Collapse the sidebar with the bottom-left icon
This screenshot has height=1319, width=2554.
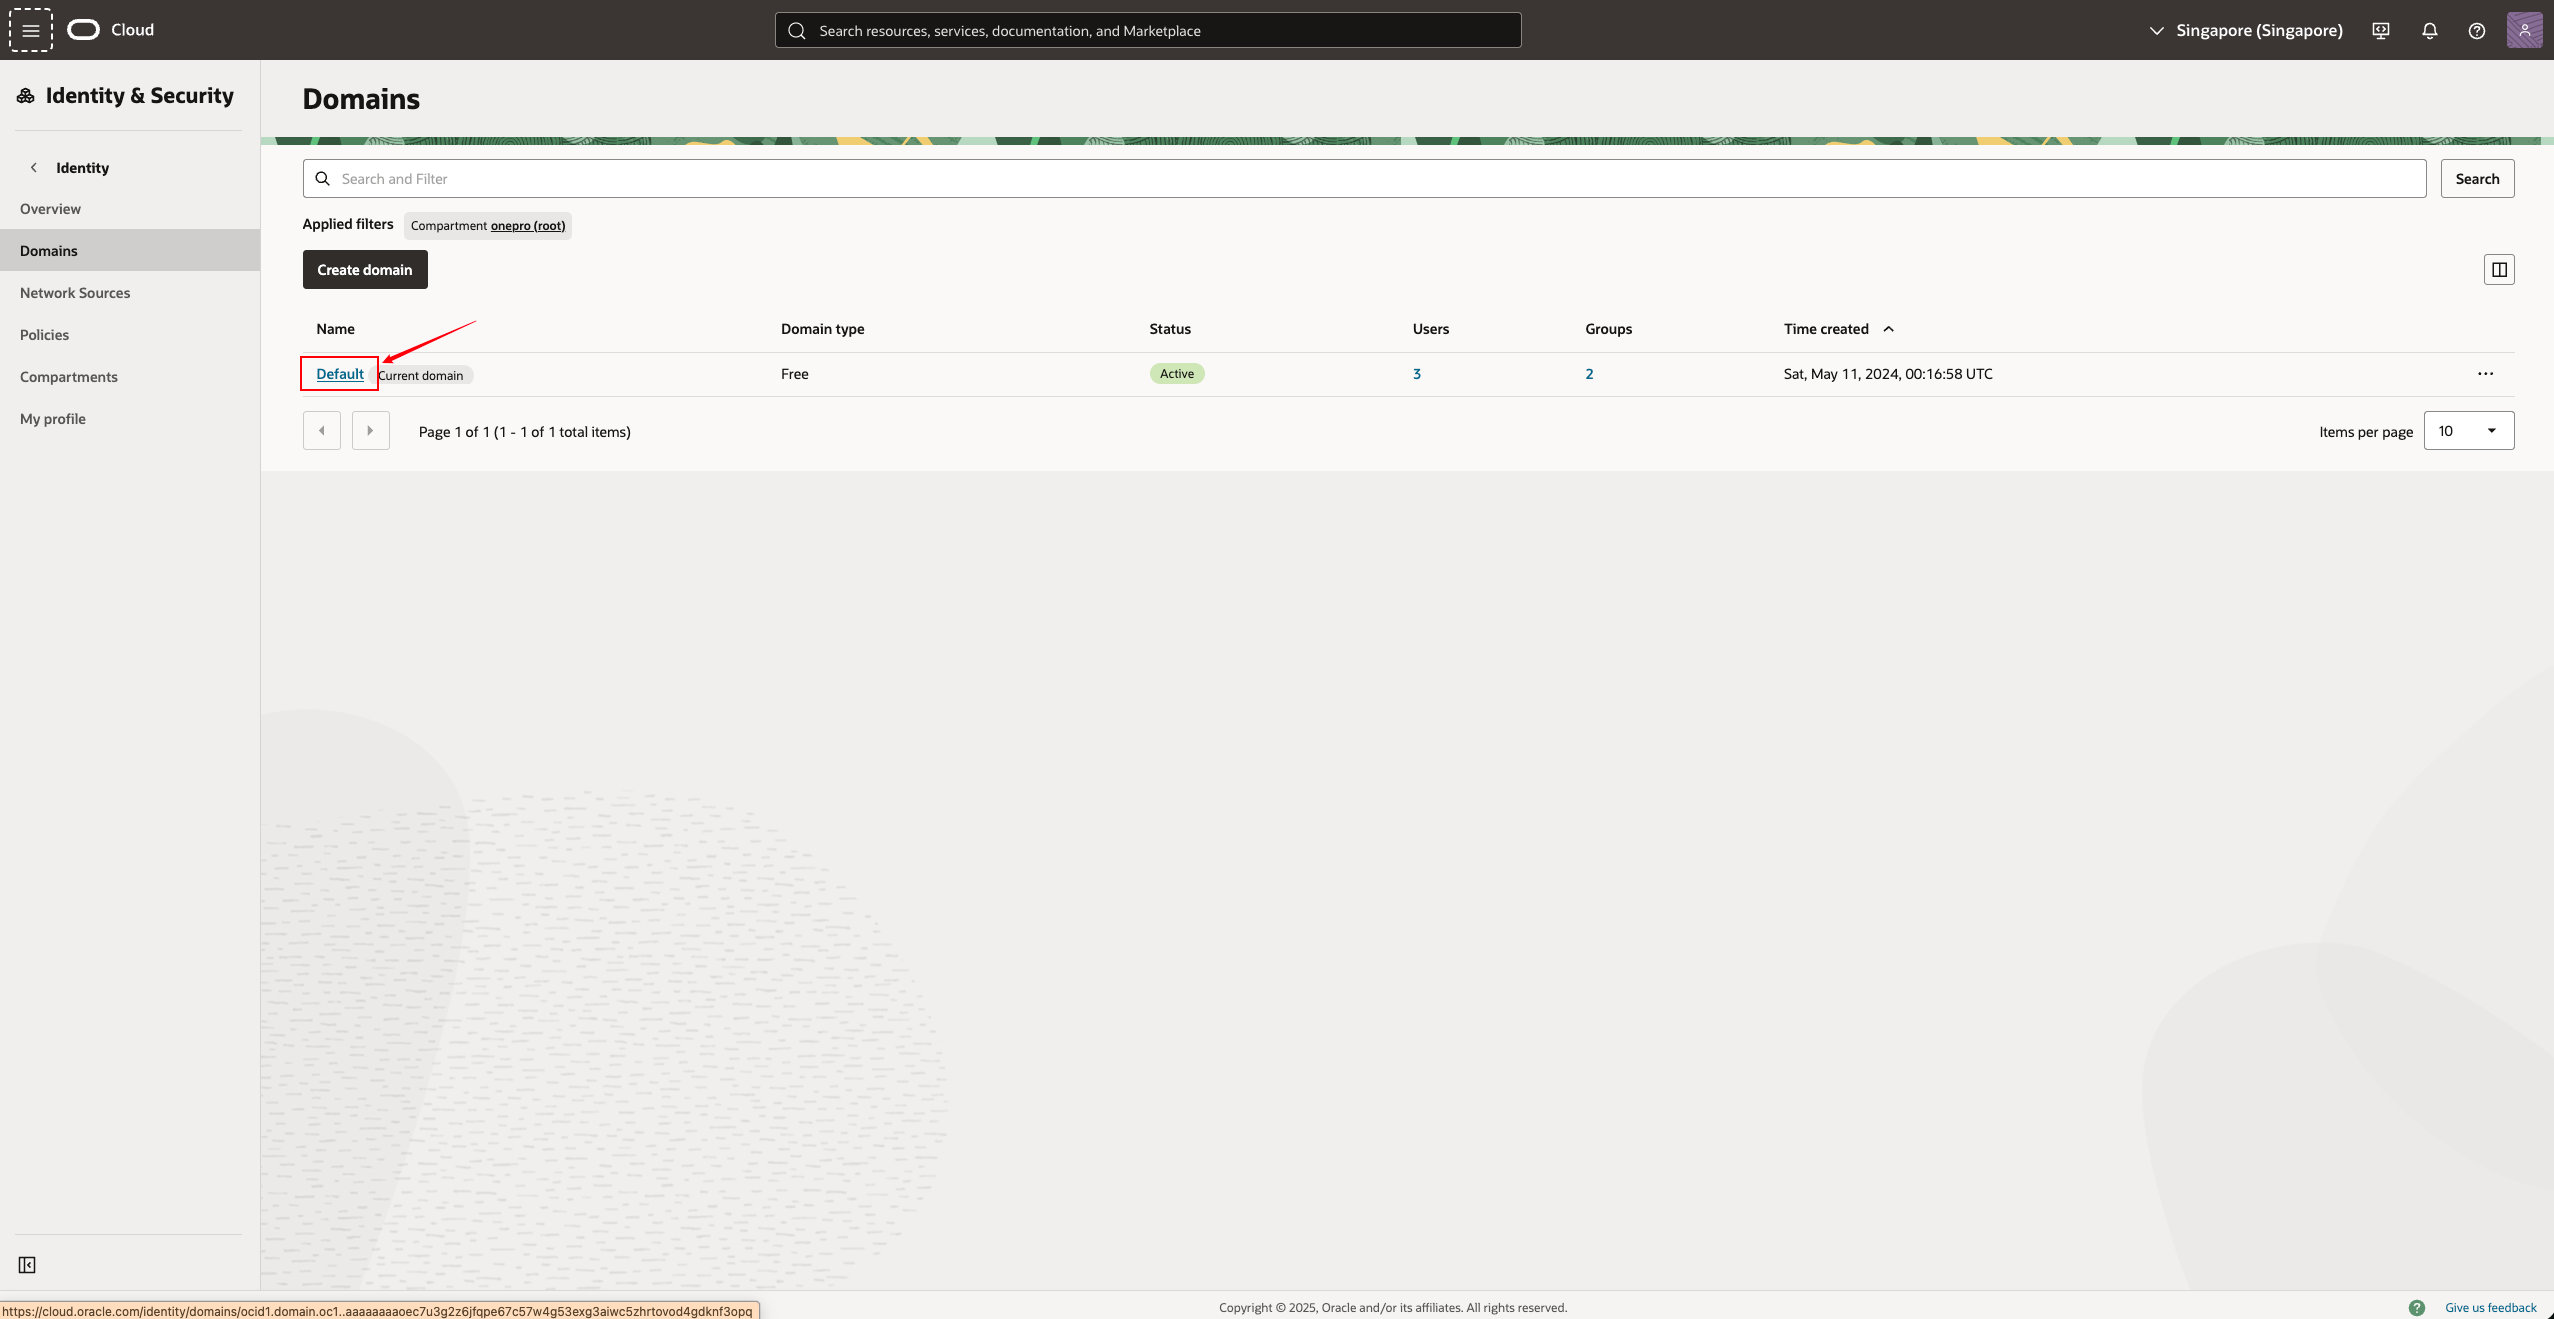[27, 1265]
